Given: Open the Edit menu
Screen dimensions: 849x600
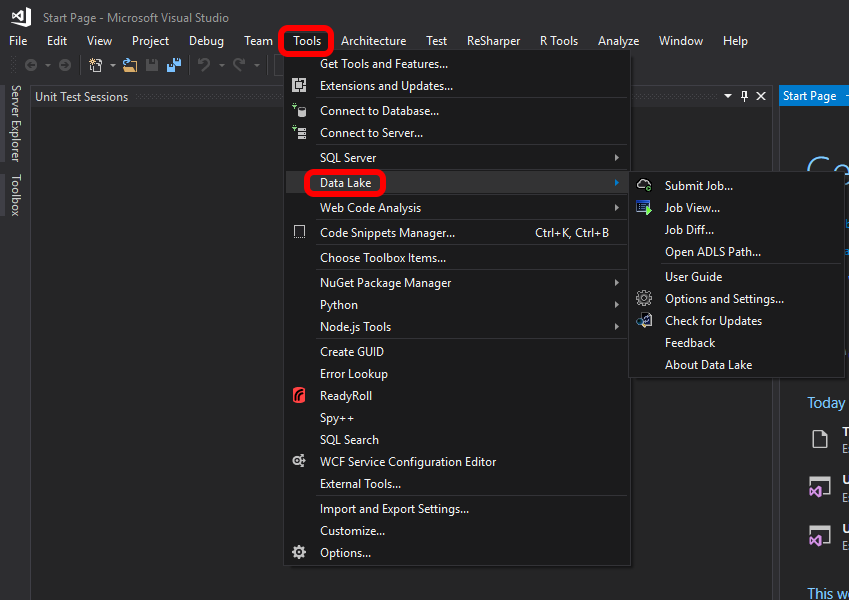Looking at the screenshot, I should point(57,41).
